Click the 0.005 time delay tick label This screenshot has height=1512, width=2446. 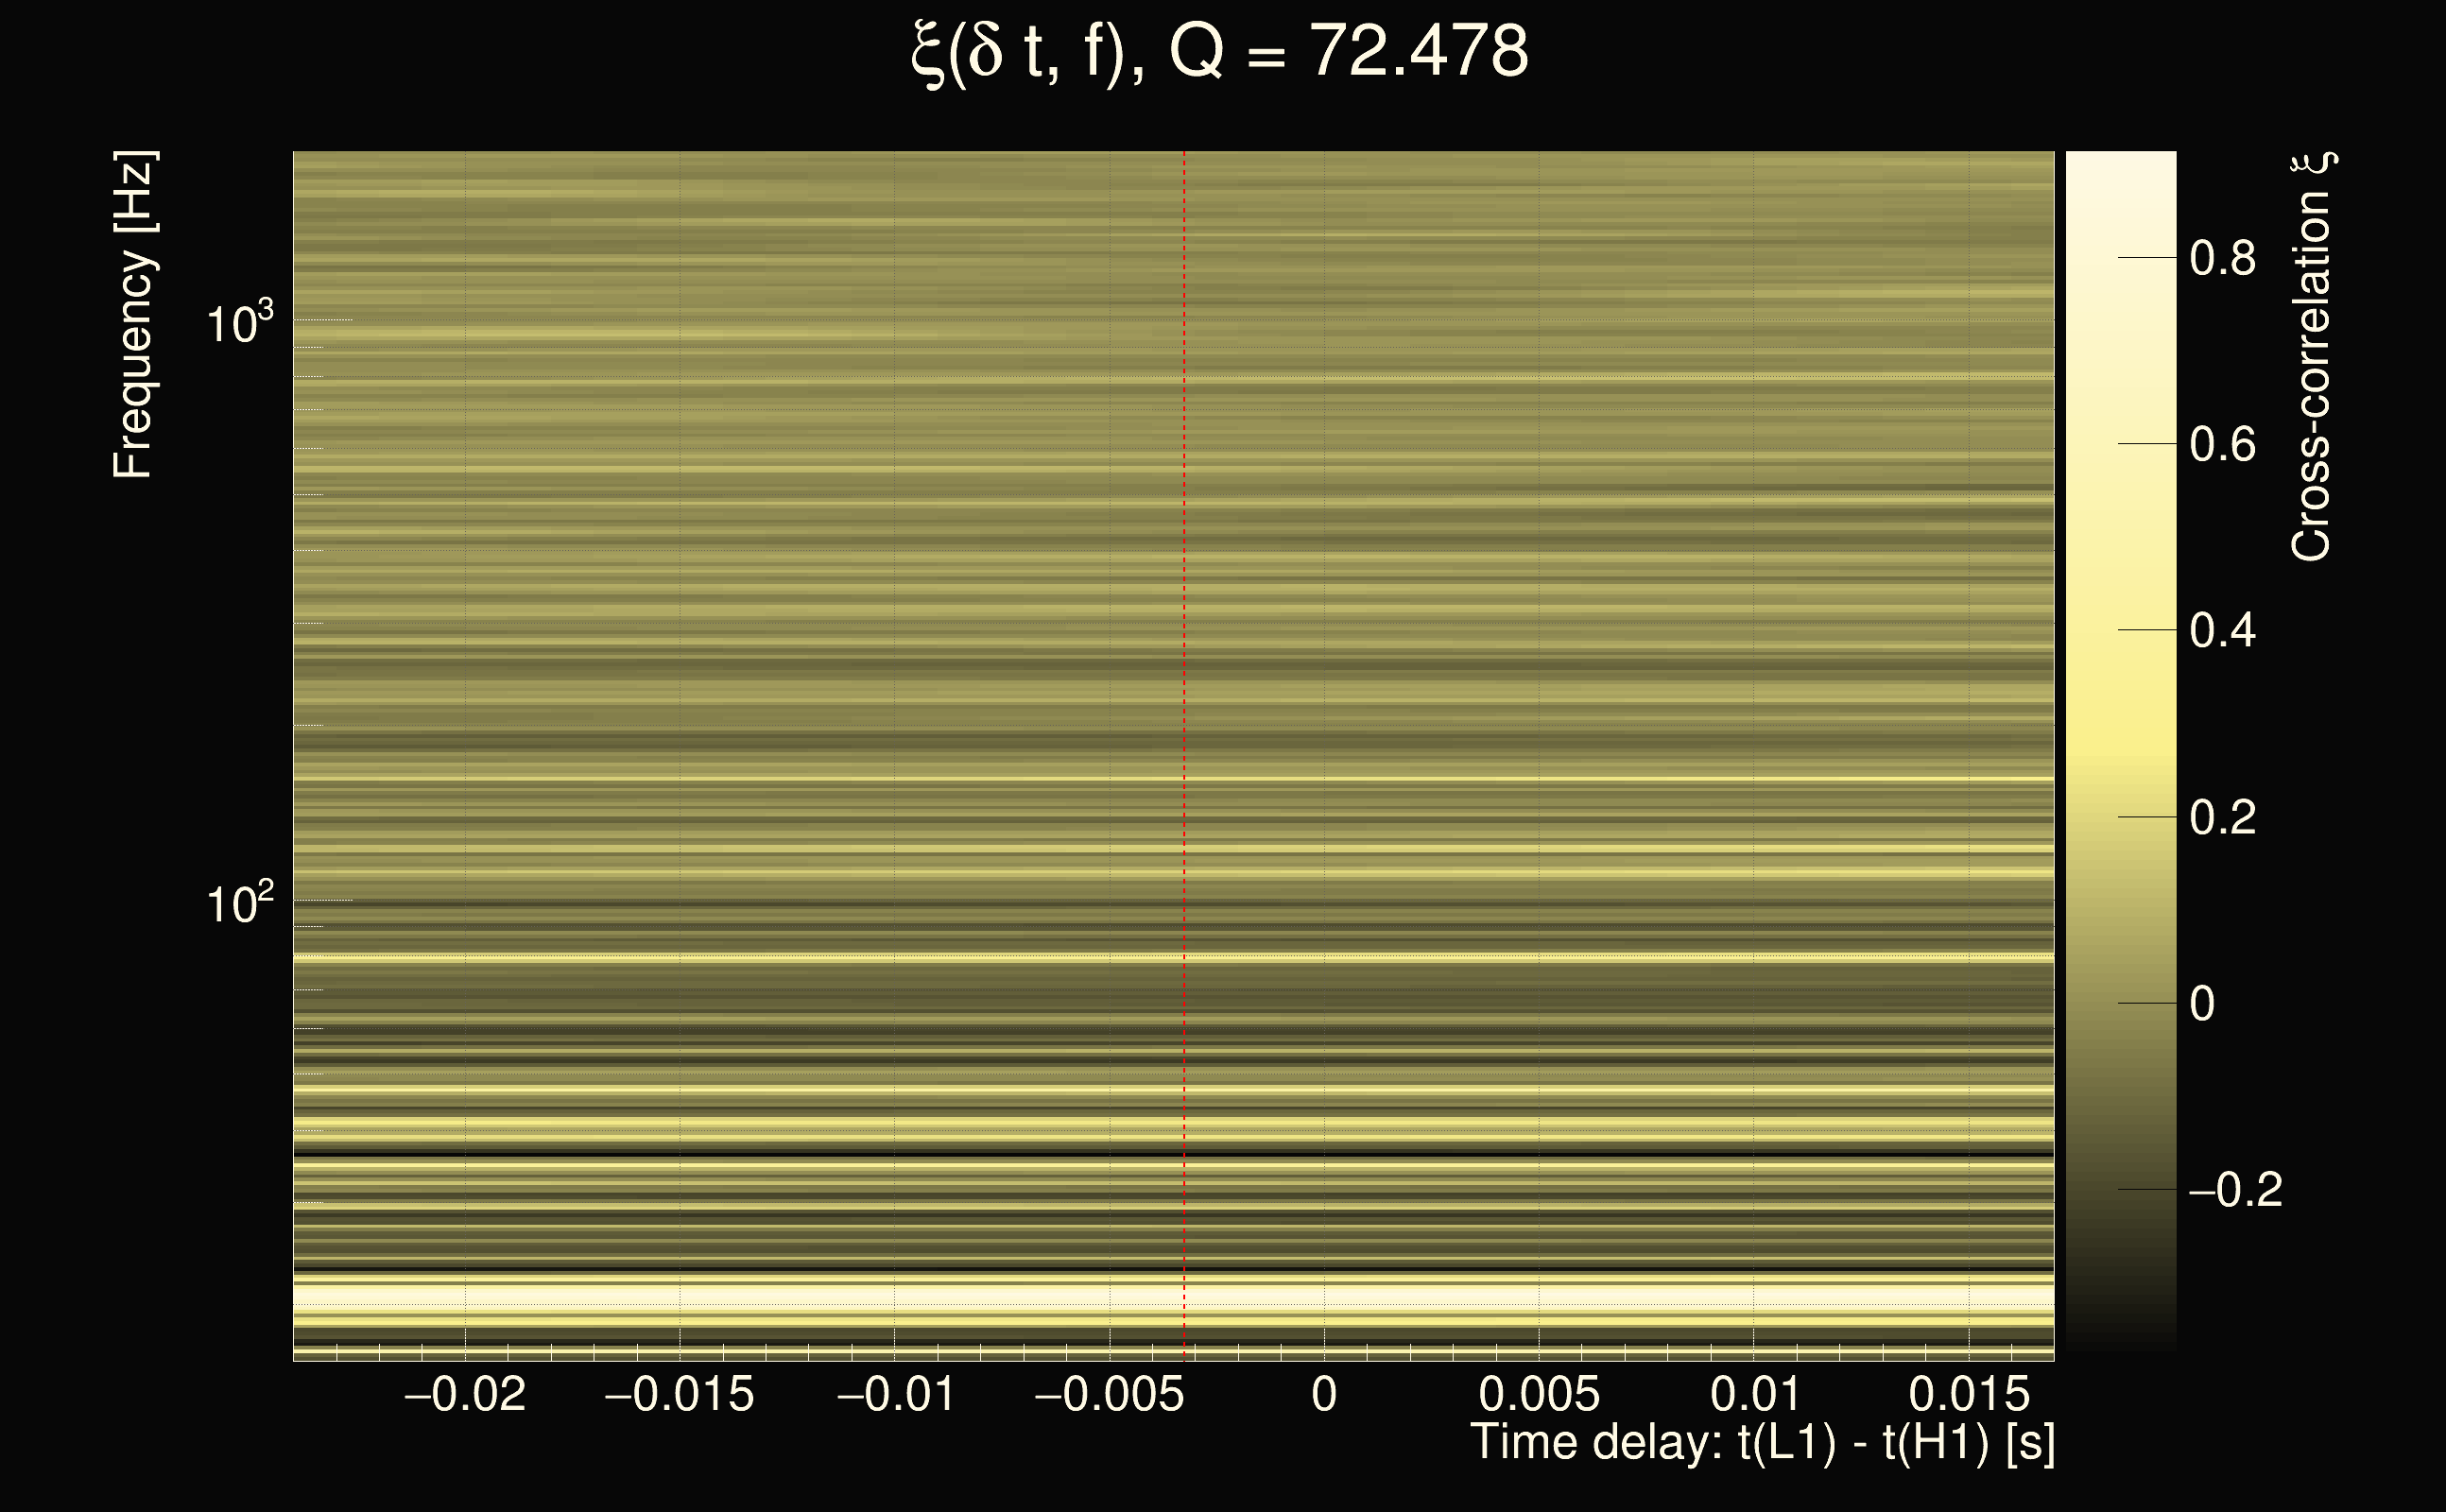tap(1538, 1394)
